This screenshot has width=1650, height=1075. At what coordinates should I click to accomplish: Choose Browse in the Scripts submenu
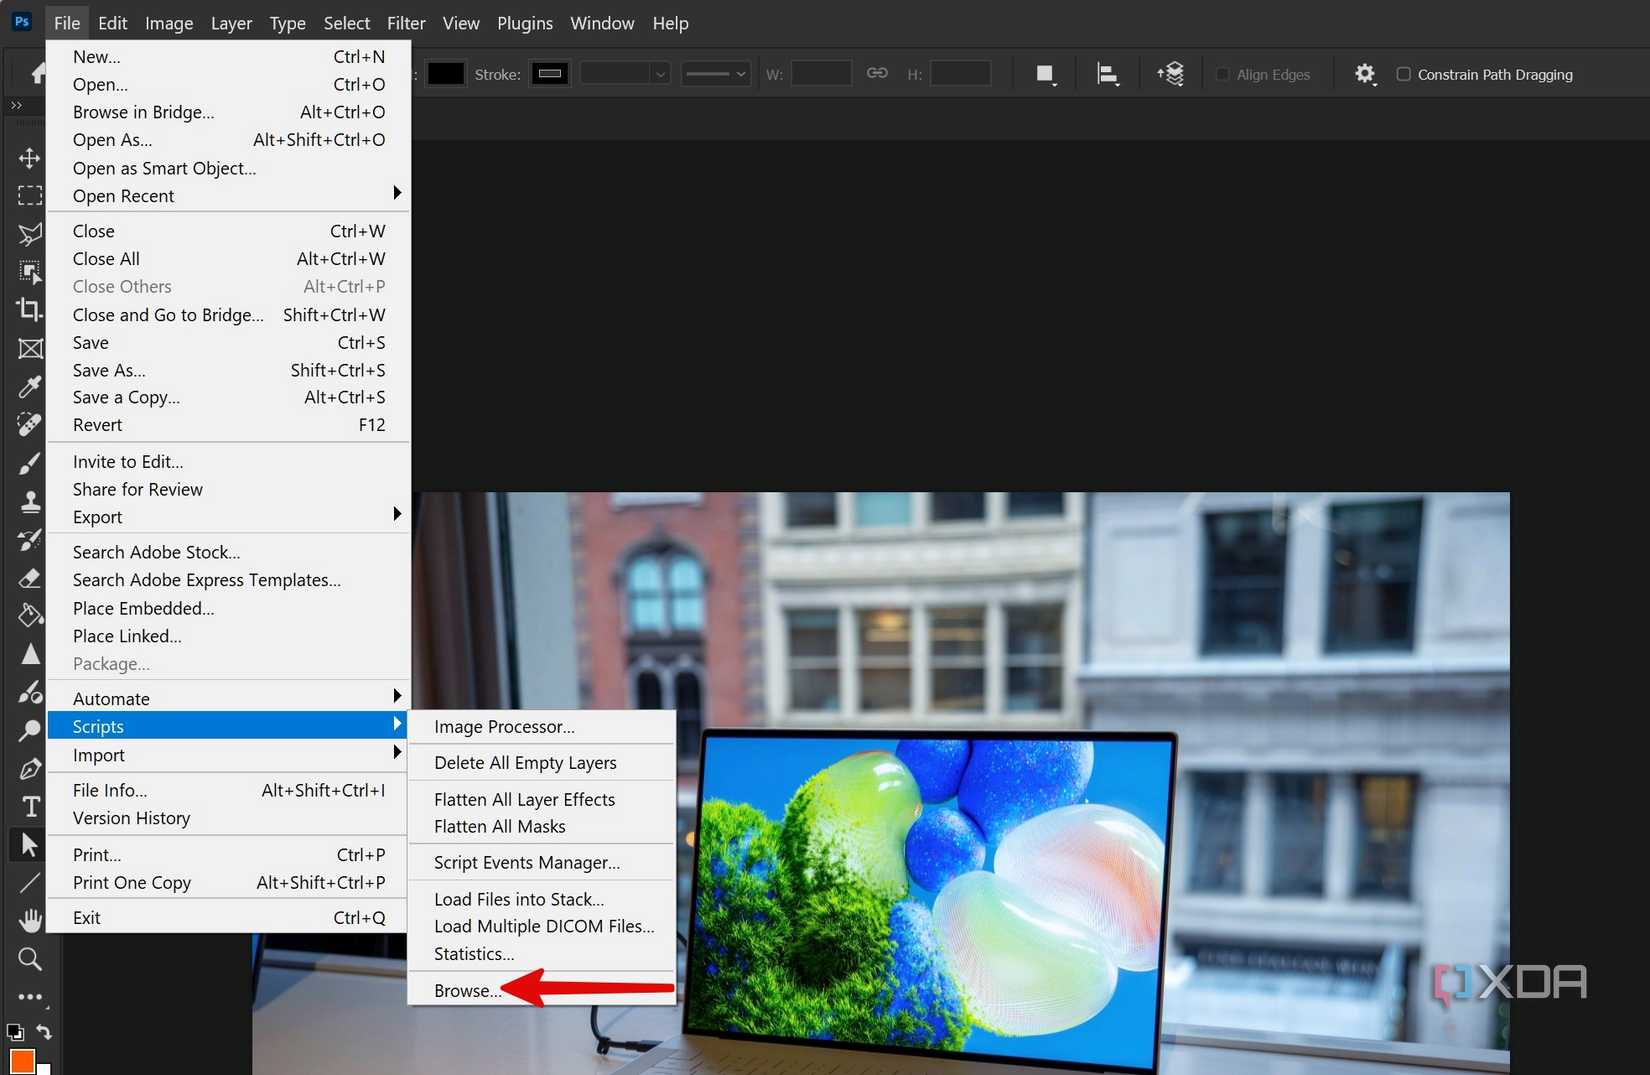[466, 990]
